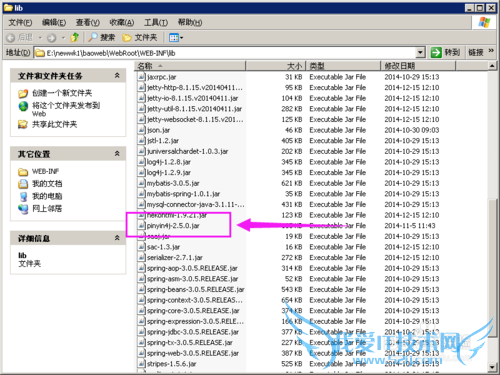Sort by Size (大小) column header
Screen dimensions: 500x375
[276, 66]
